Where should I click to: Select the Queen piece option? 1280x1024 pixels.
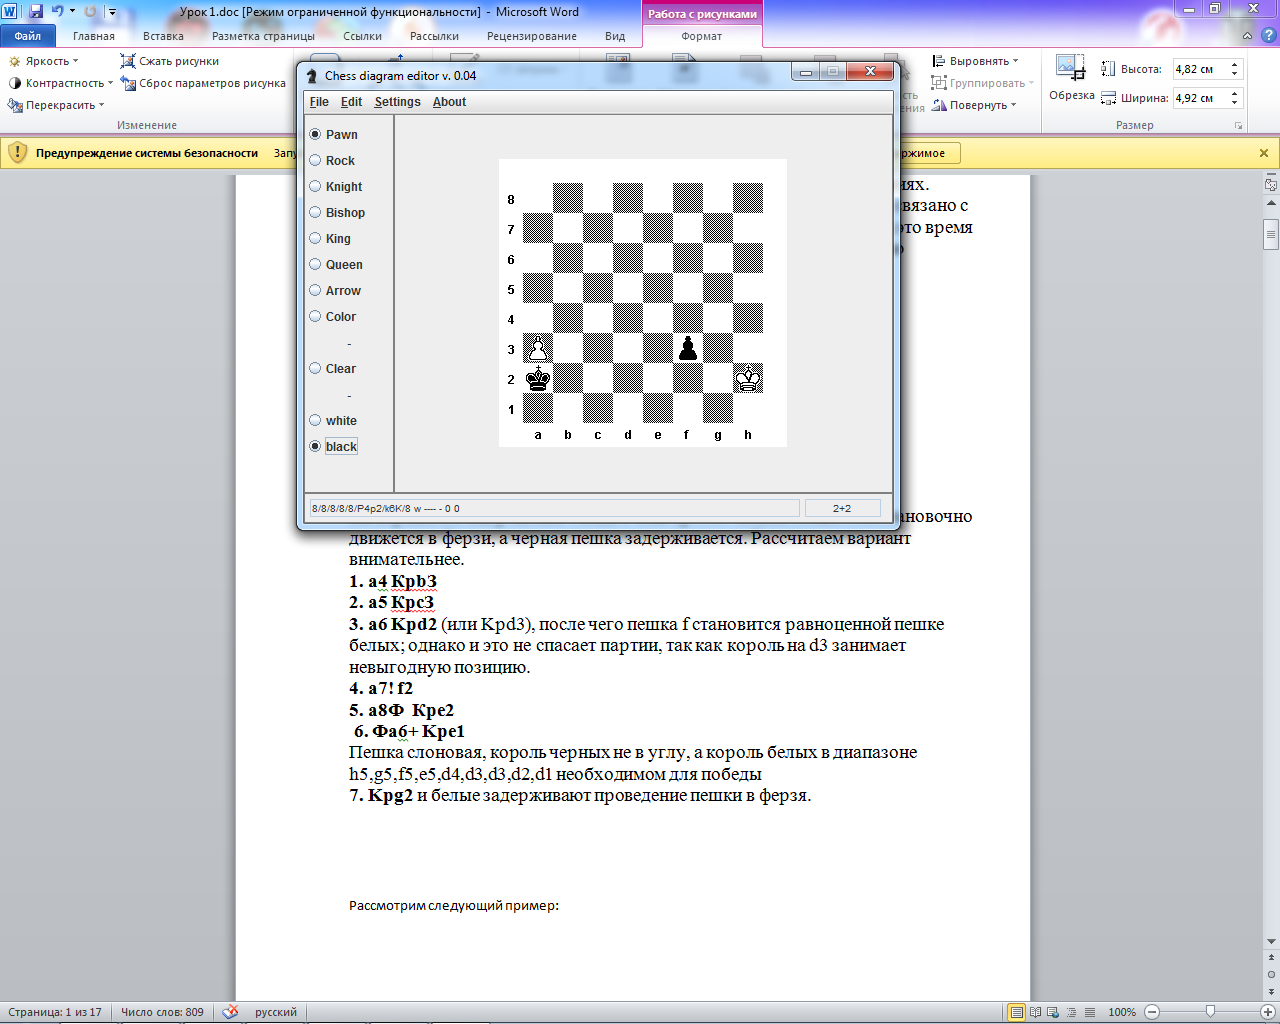[316, 265]
